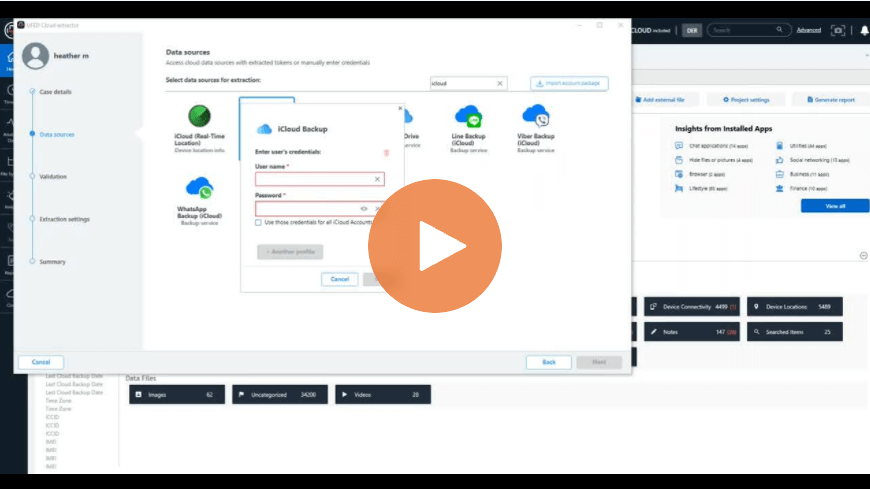Image resolution: width=870 pixels, height=489 pixels.
Task: Click the Back button in the wizard
Action: coord(549,362)
